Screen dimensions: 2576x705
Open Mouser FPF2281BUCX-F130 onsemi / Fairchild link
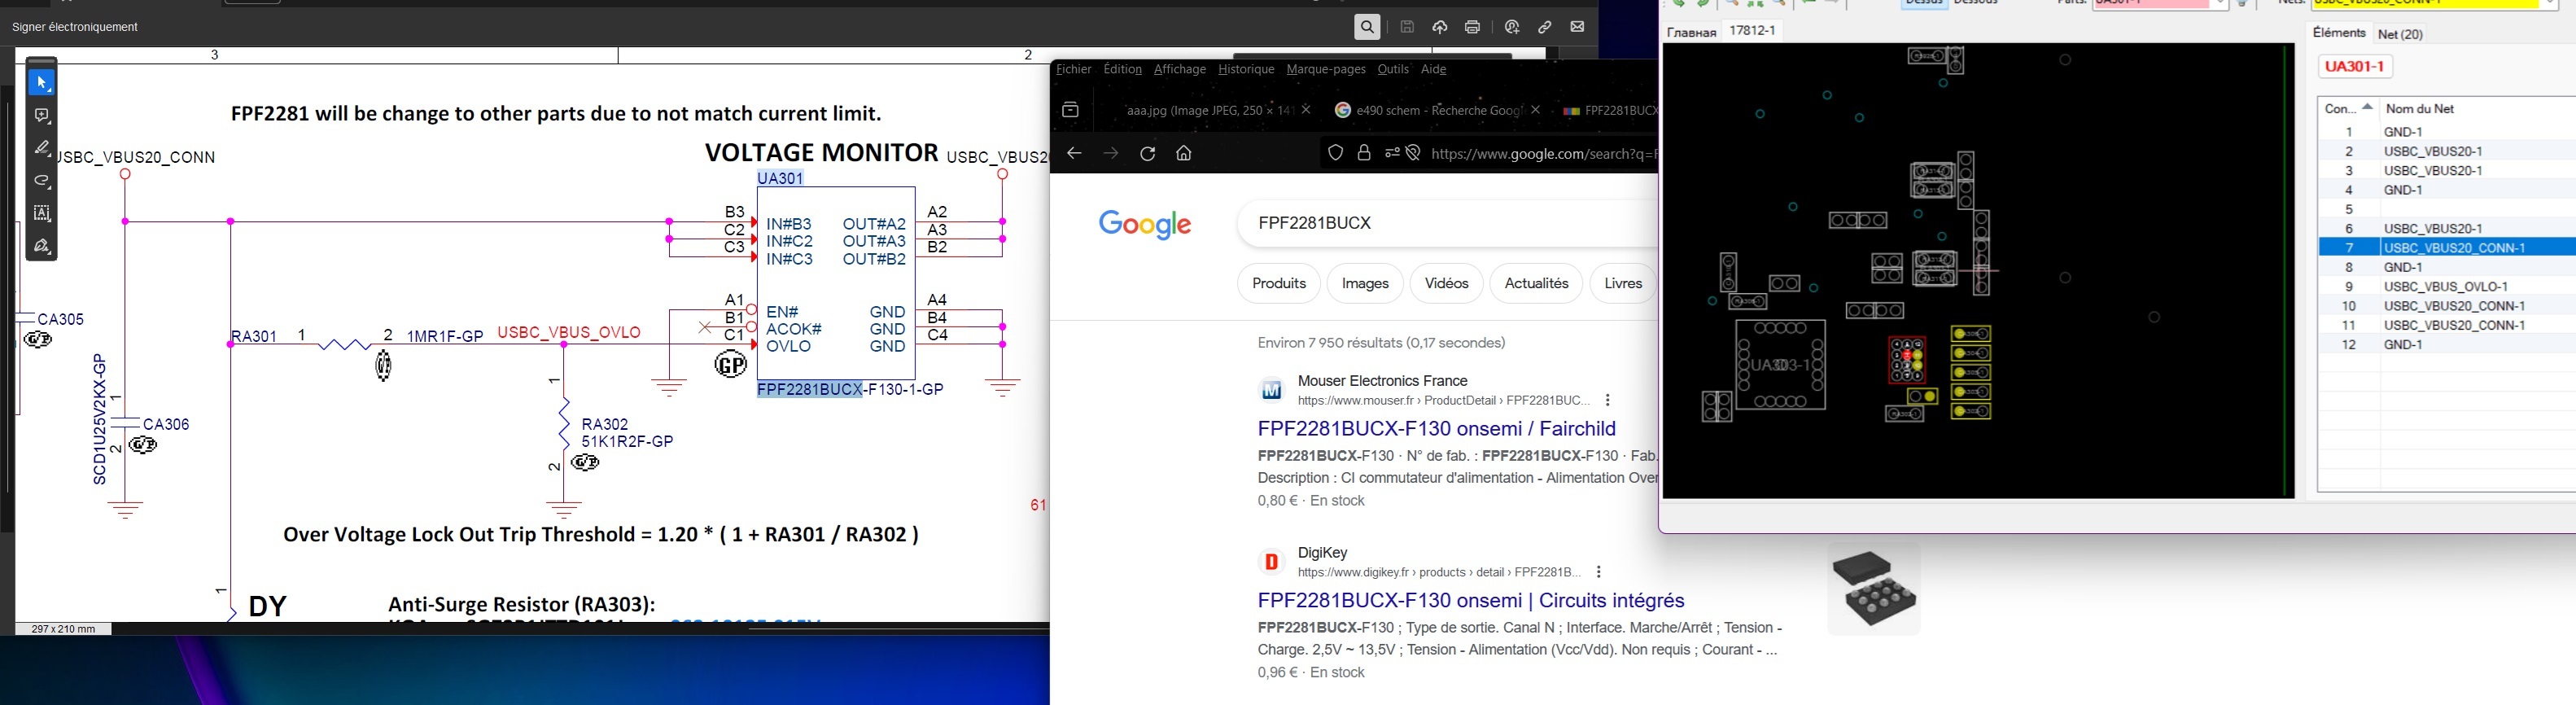point(1437,429)
